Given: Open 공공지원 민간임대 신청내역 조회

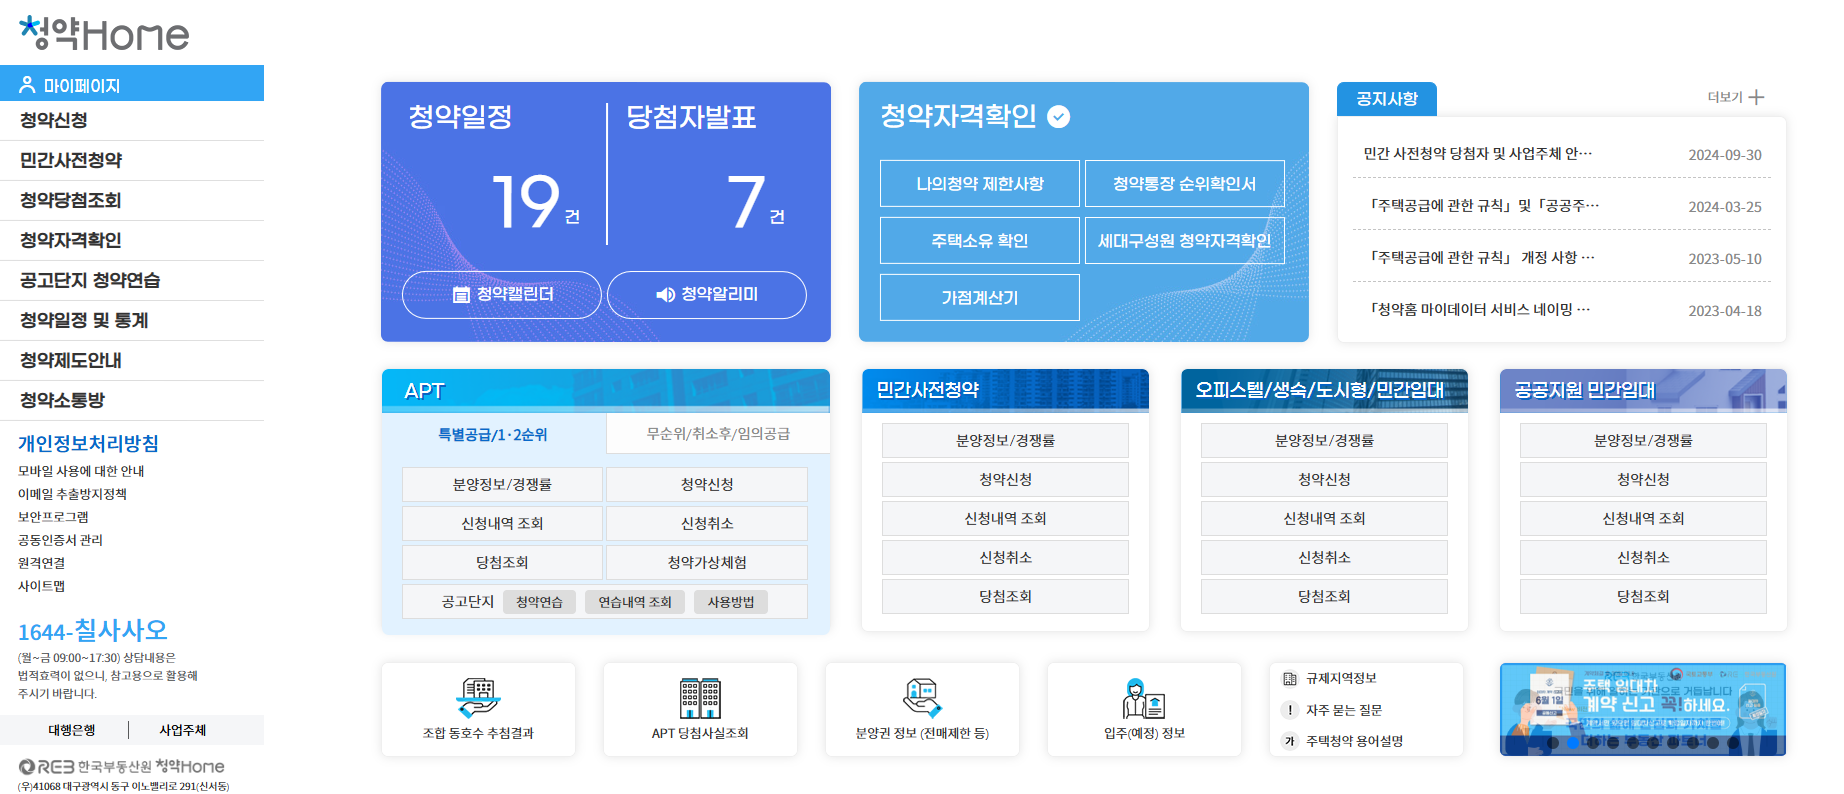Looking at the screenshot, I should [1643, 519].
